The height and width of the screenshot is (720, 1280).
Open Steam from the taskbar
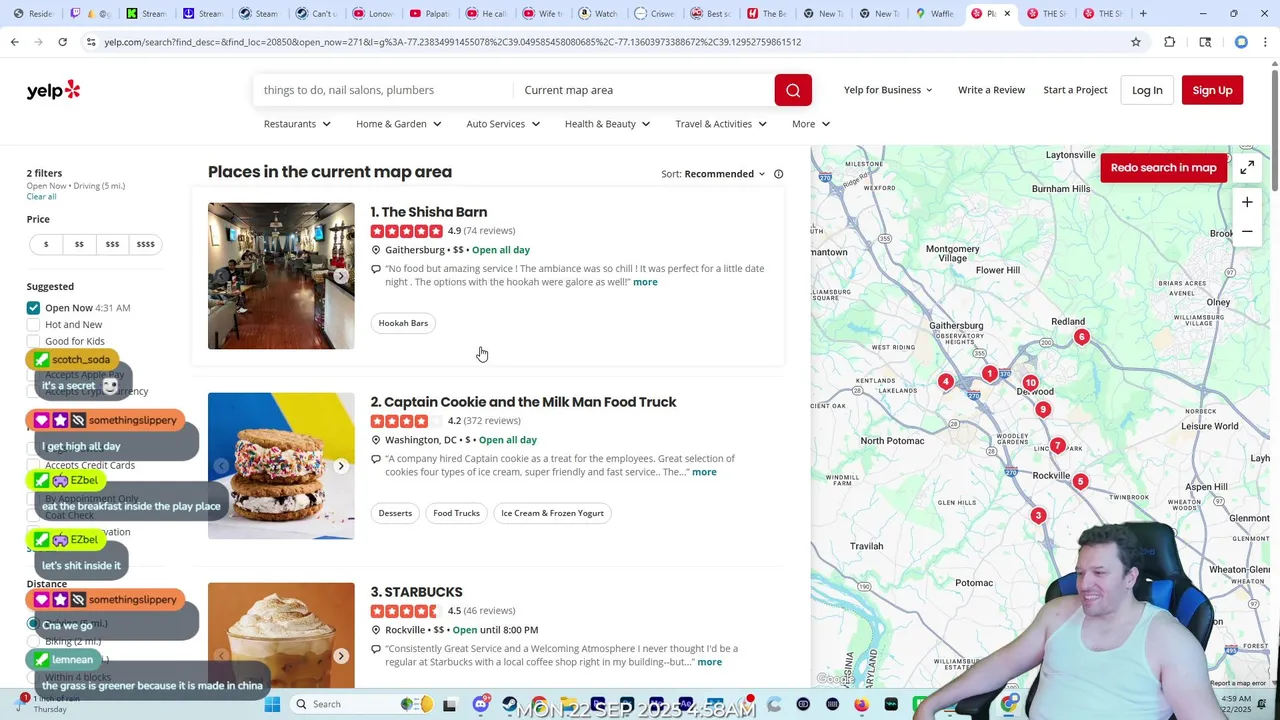click(x=510, y=704)
